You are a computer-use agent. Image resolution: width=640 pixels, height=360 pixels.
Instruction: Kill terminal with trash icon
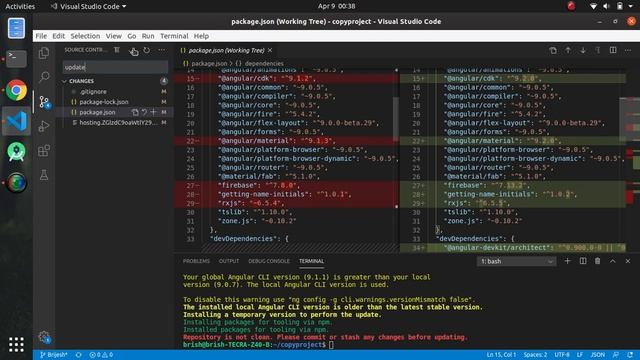(x=598, y=261)
